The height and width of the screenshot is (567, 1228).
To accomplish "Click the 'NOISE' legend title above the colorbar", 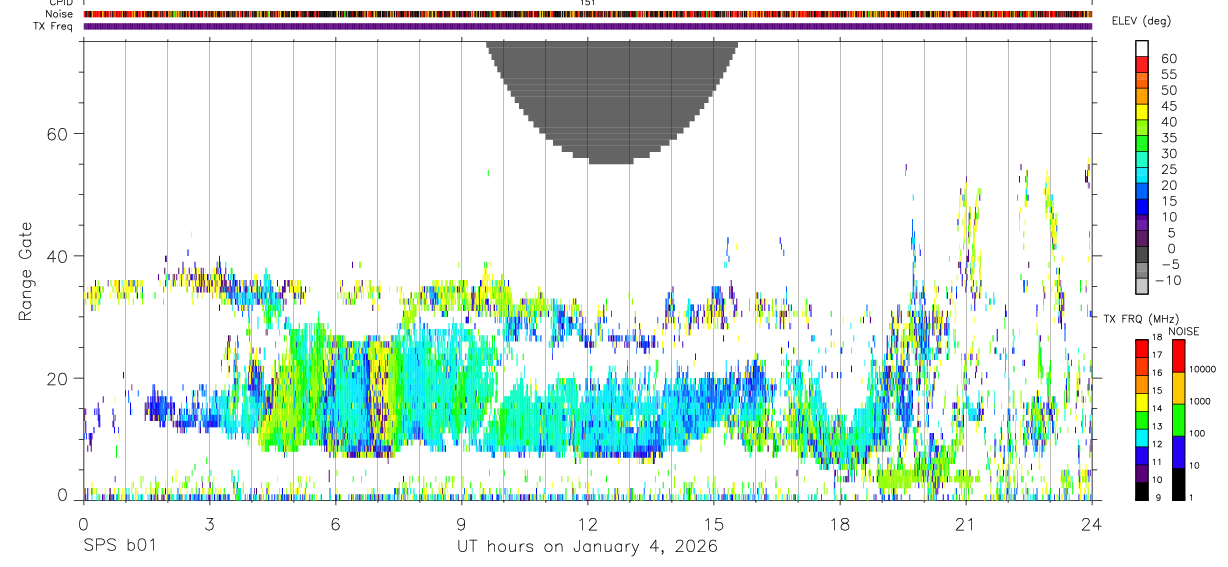I will (1183, 331).
